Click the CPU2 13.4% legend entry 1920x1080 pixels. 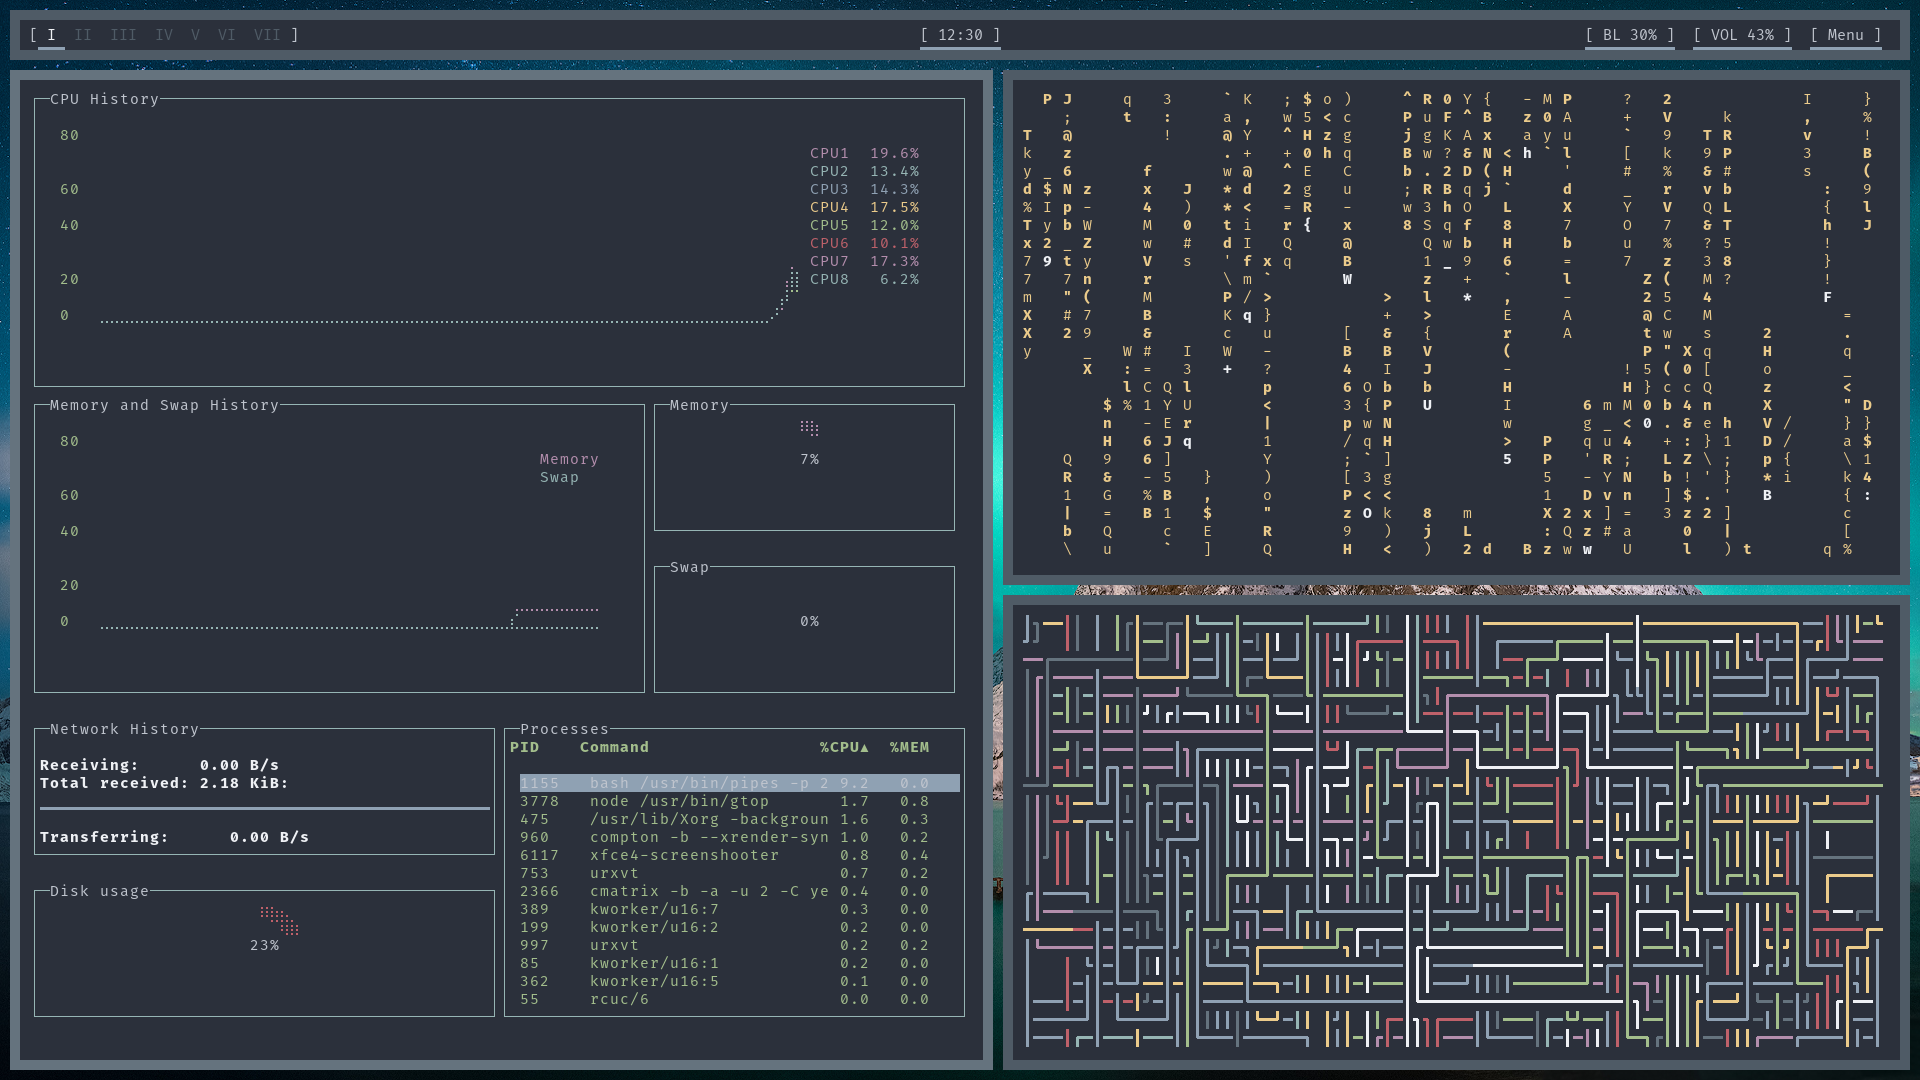[864, 171]
